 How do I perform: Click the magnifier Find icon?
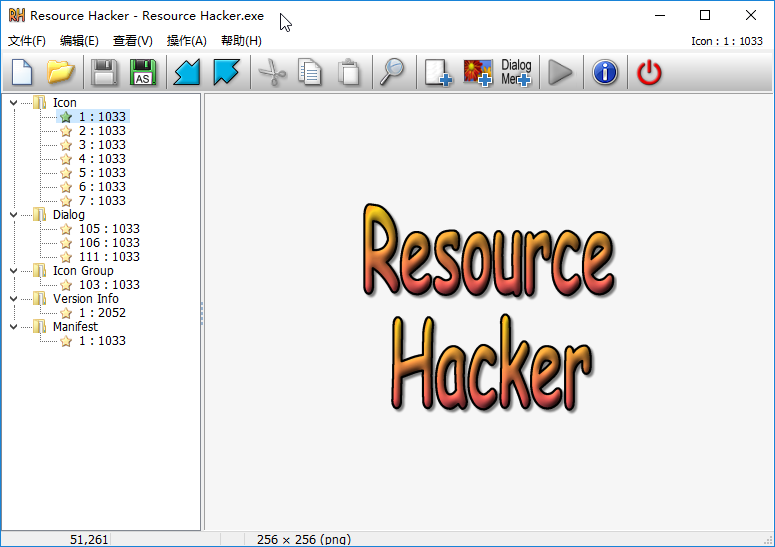390,73
